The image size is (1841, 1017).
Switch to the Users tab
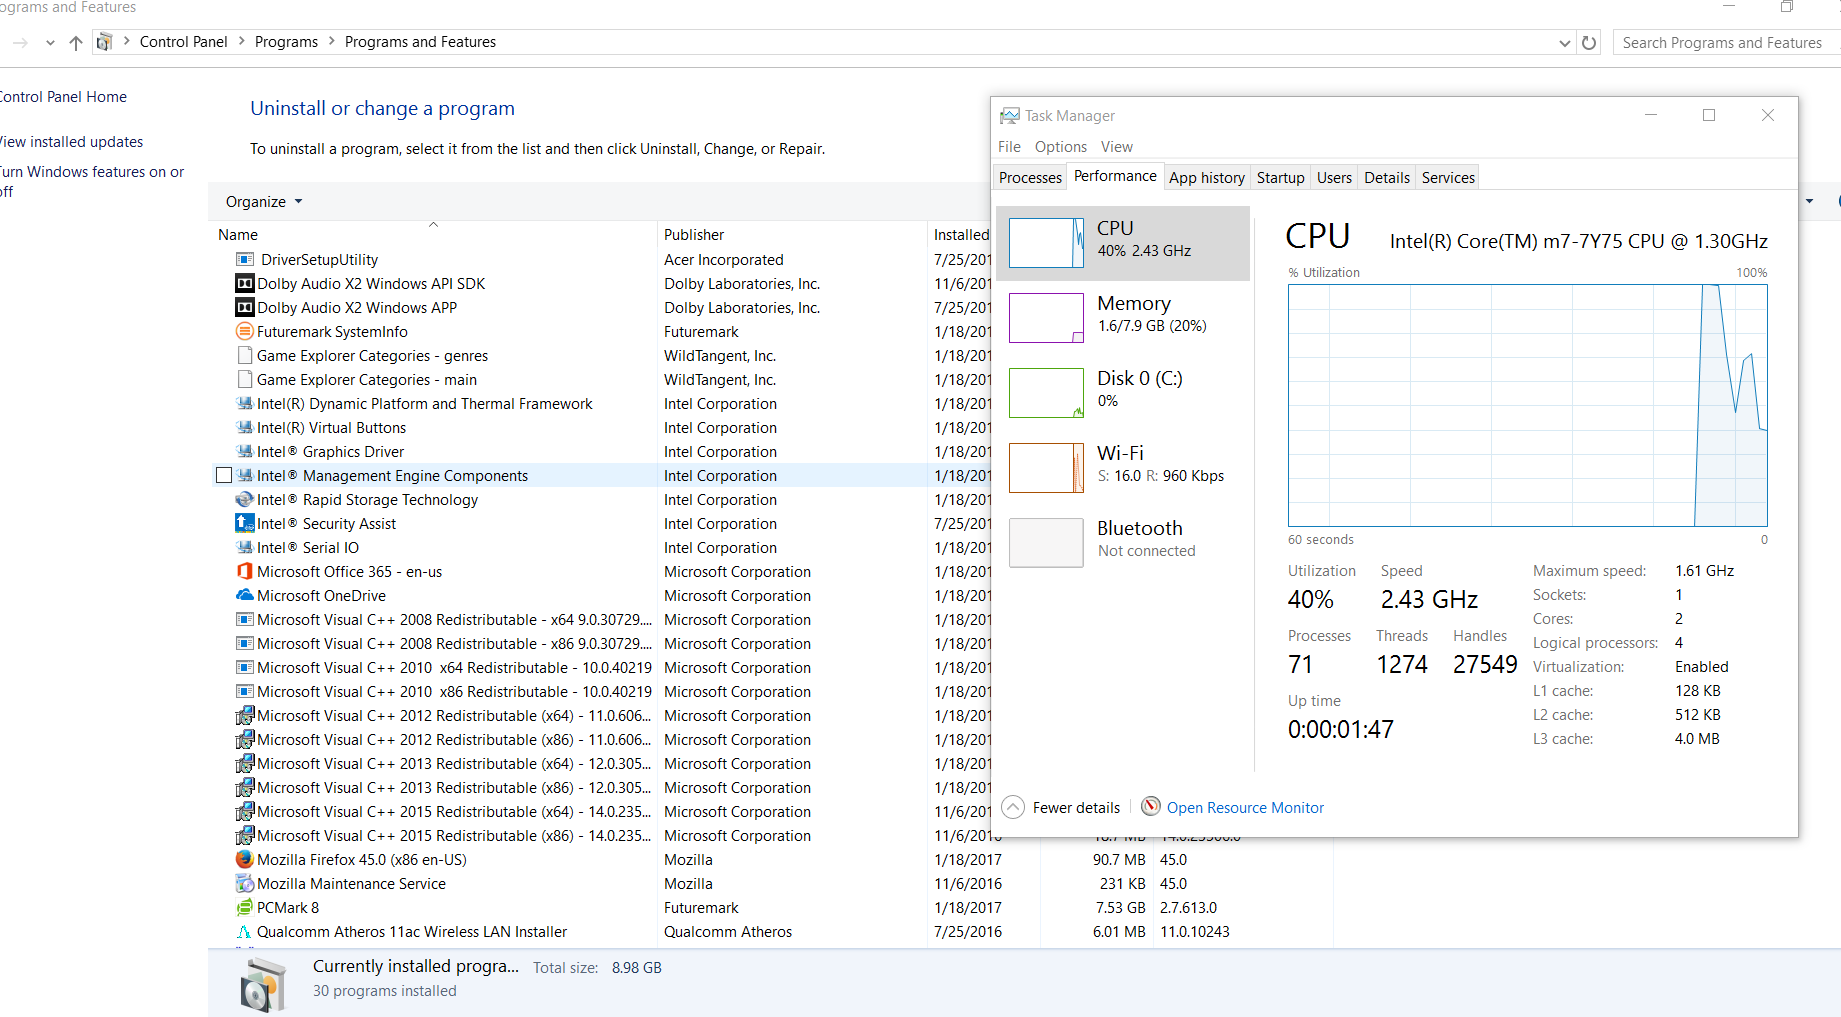point(1334,177)
